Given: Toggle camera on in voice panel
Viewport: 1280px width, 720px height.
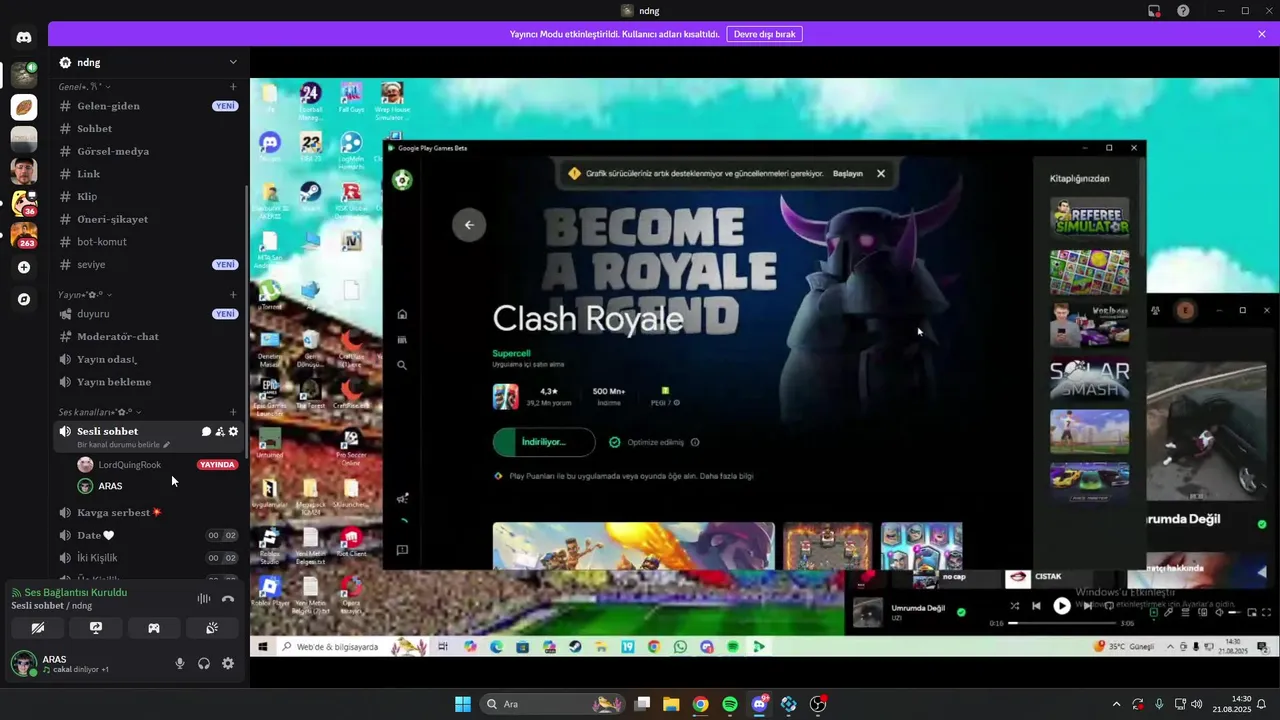Looking at the screenshot, I should click(38, 628).
